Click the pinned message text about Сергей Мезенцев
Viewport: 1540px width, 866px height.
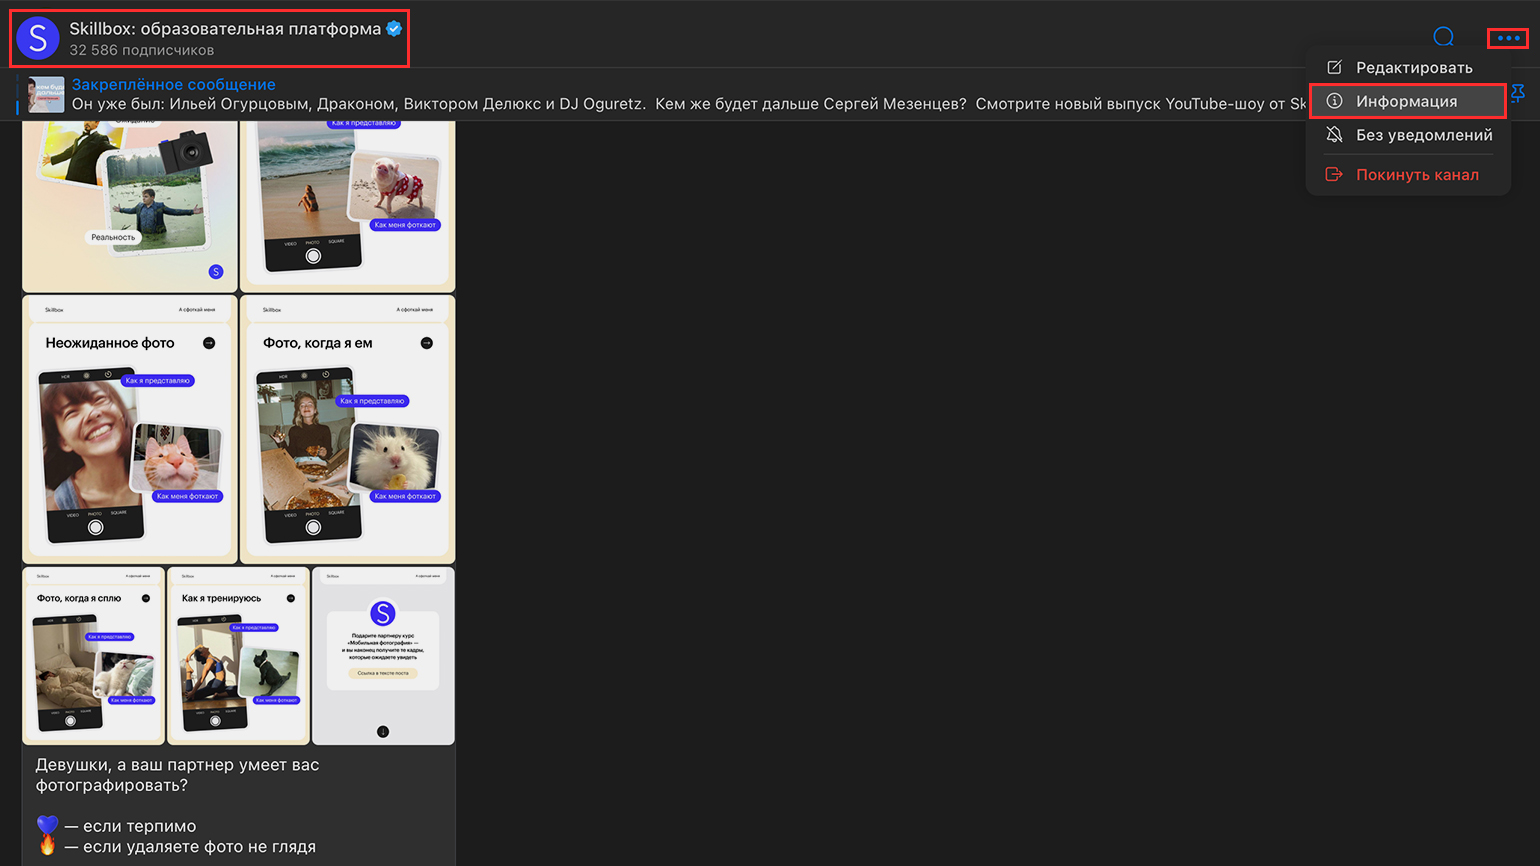[689, 104]
